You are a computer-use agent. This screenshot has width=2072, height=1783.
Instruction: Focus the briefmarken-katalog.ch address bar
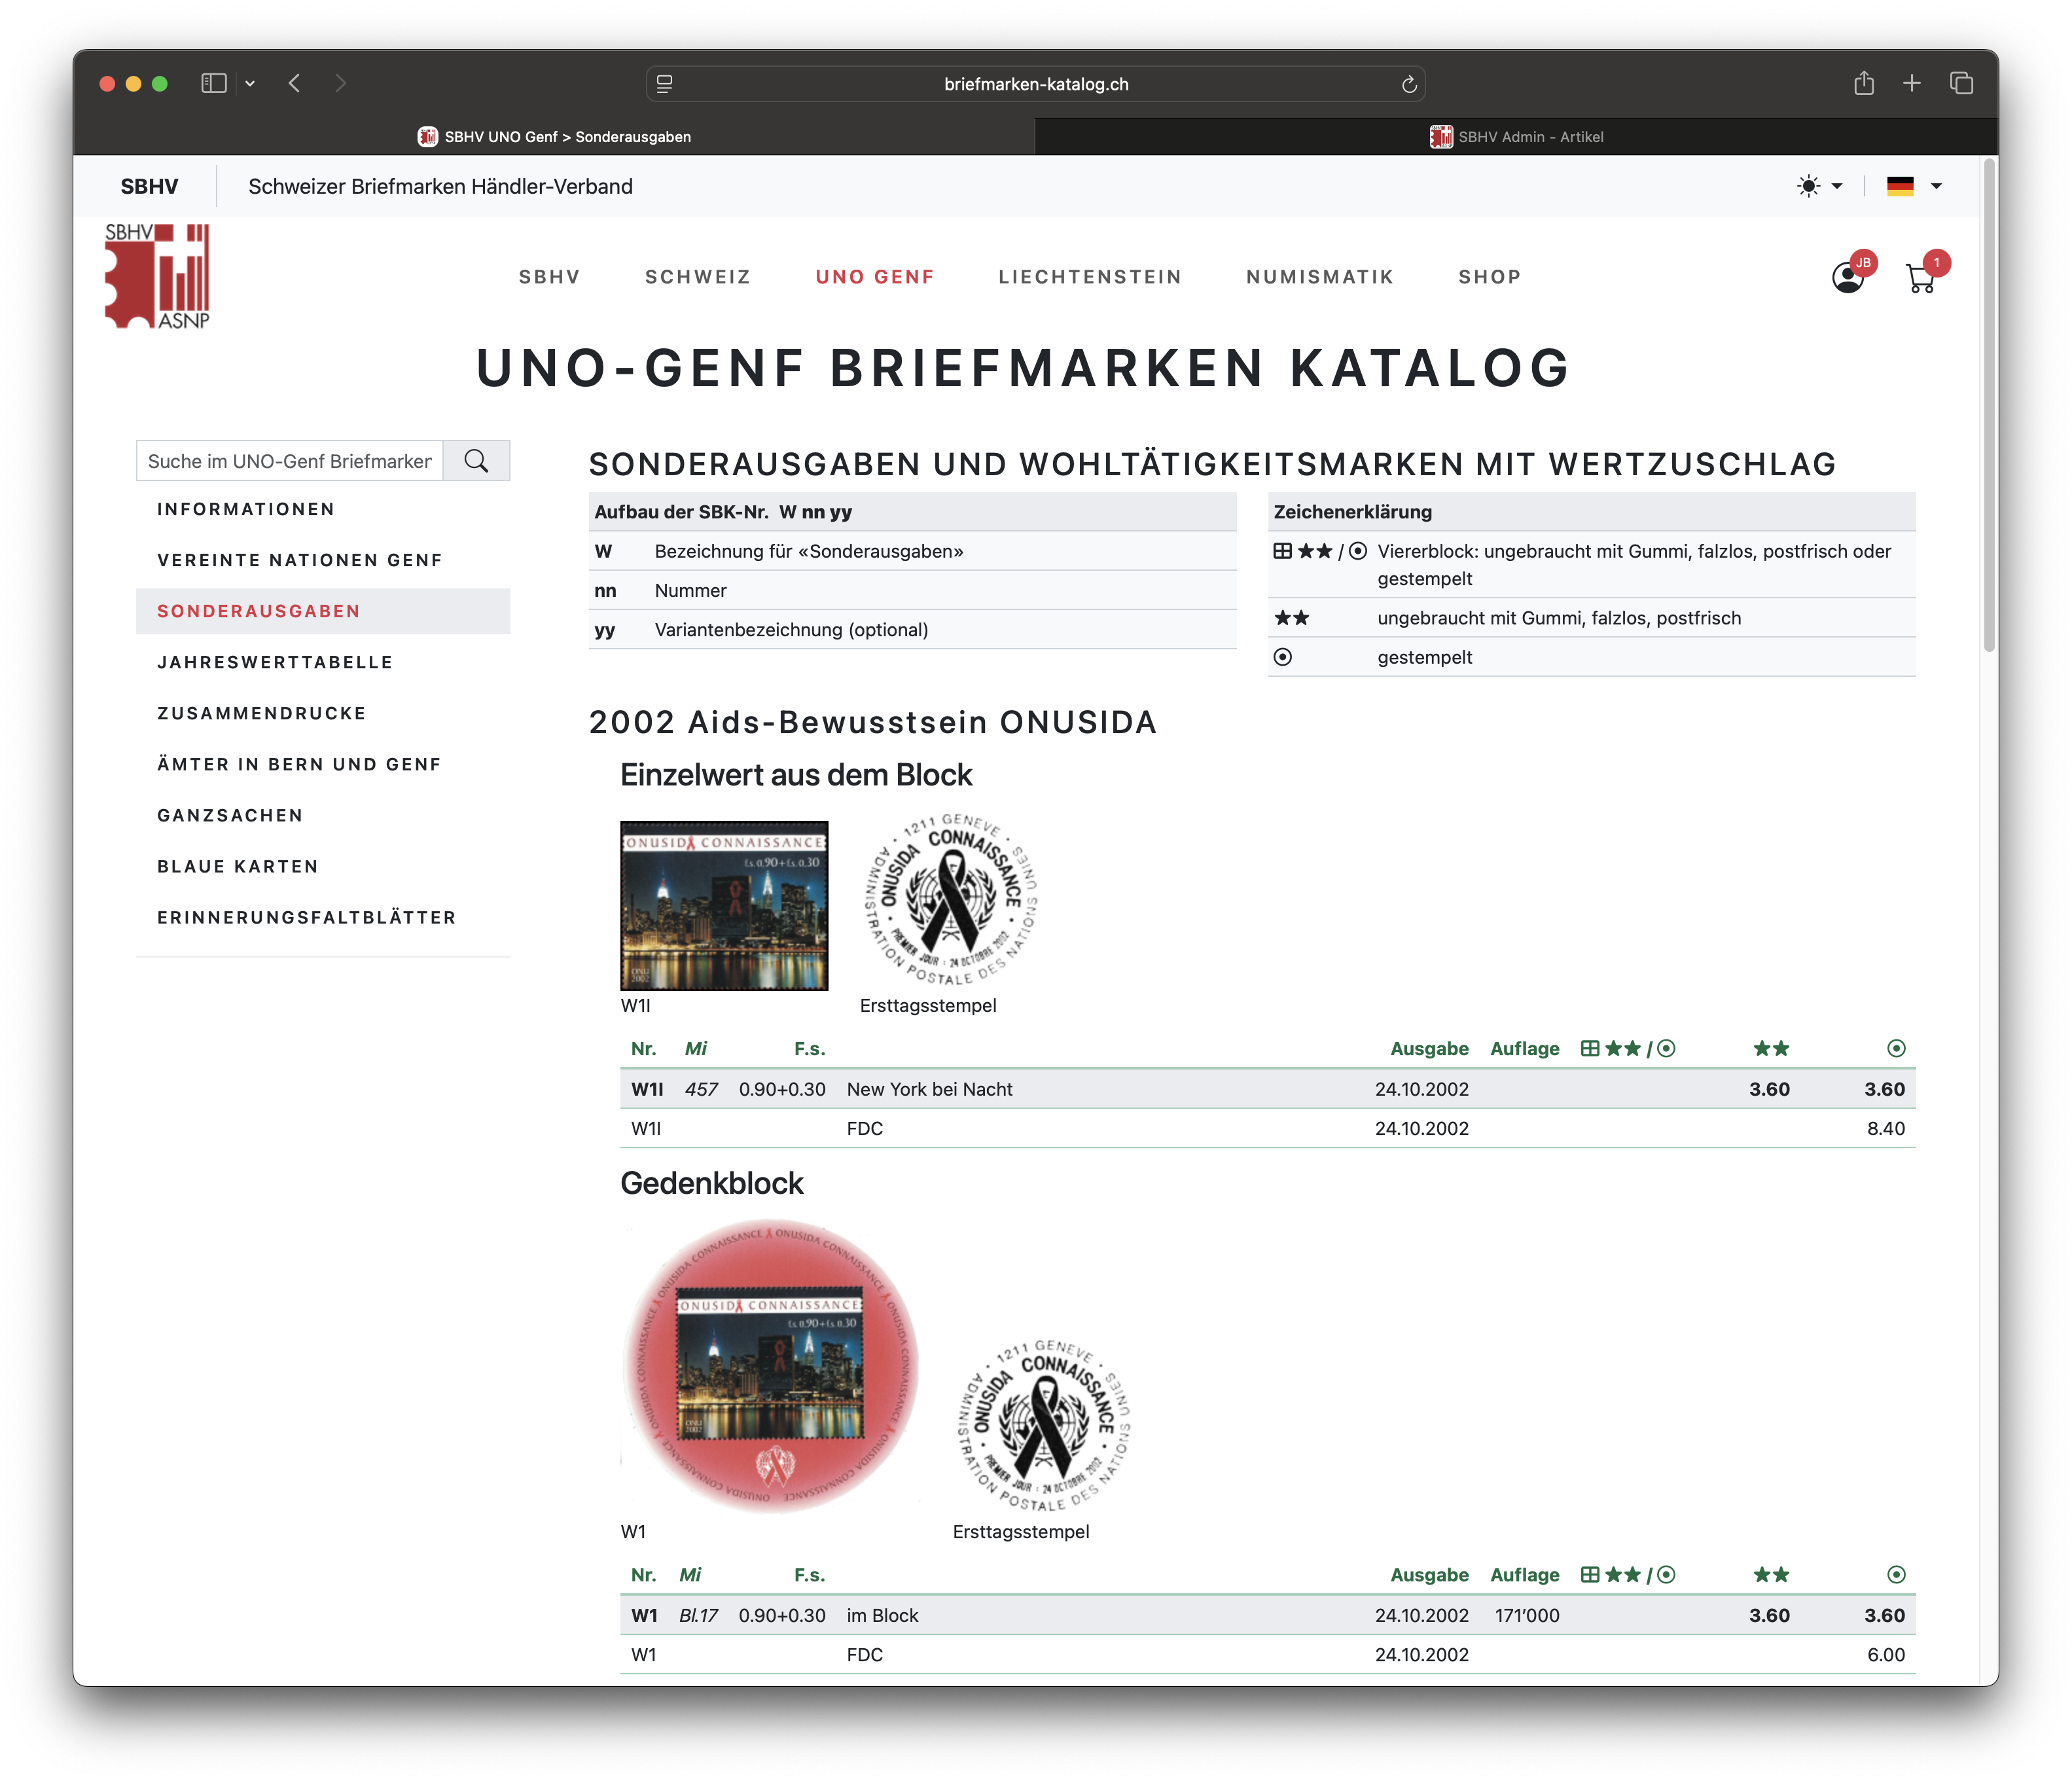[1036, 84]
